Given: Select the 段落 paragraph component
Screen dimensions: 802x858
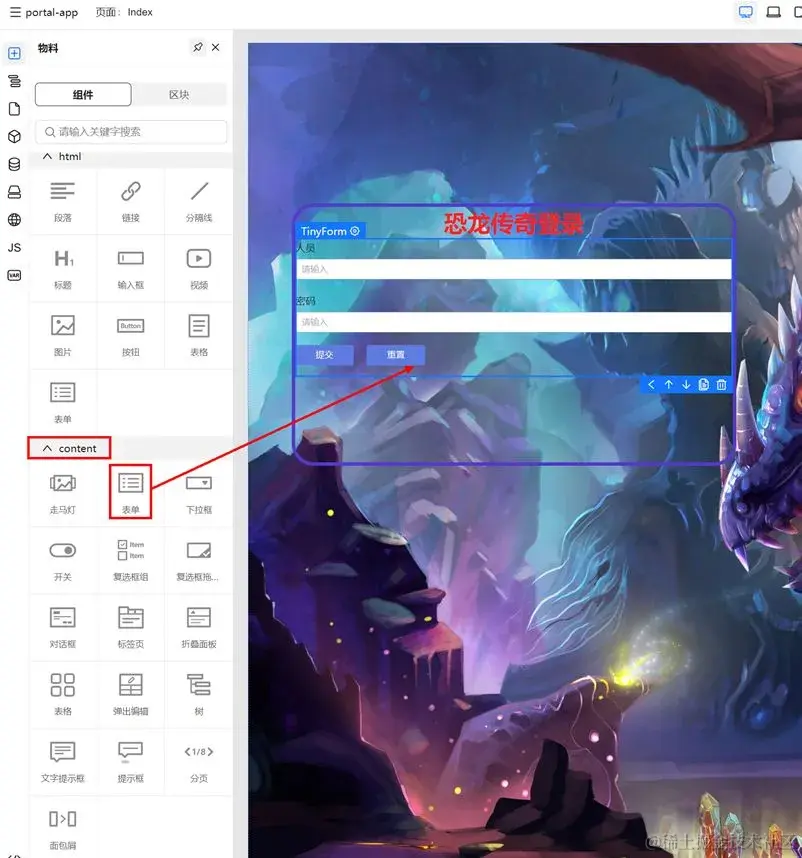Looking at the screenshot, I should pos(63,202).
